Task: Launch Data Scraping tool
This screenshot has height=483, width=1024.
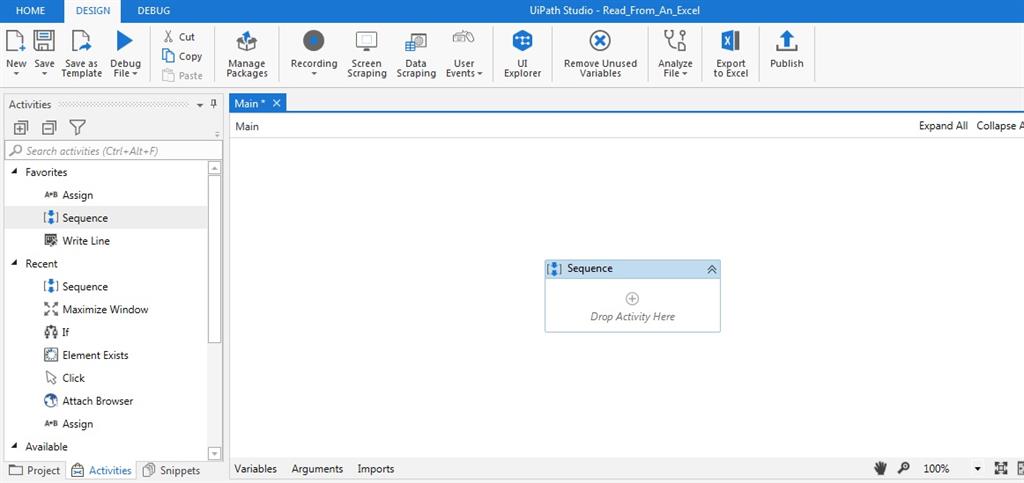Action: pyautogui.click(x=416, y=55)
